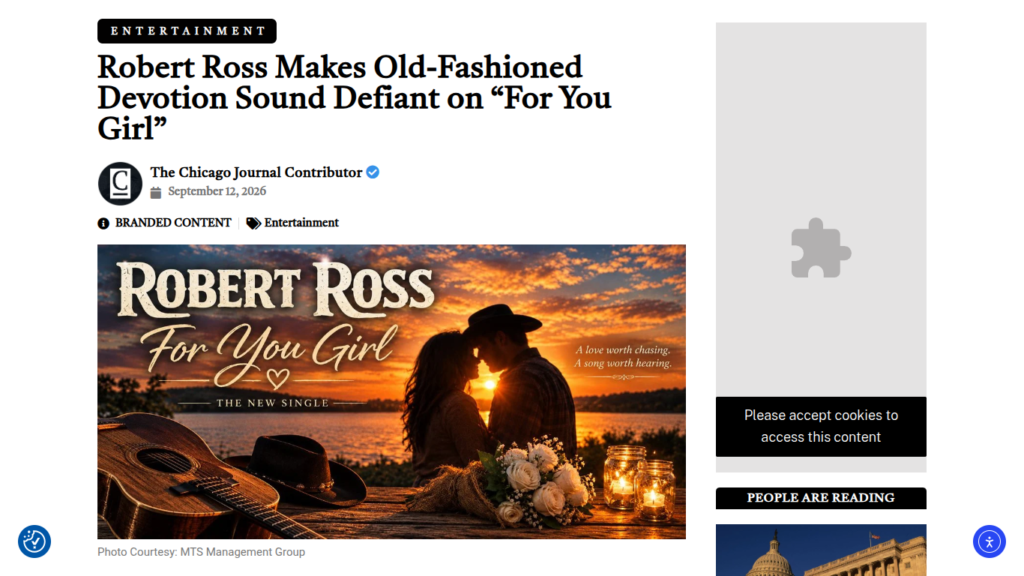Click the PEOPLE ARE READING header
1024x576 pixels.
tap(821, 498)
